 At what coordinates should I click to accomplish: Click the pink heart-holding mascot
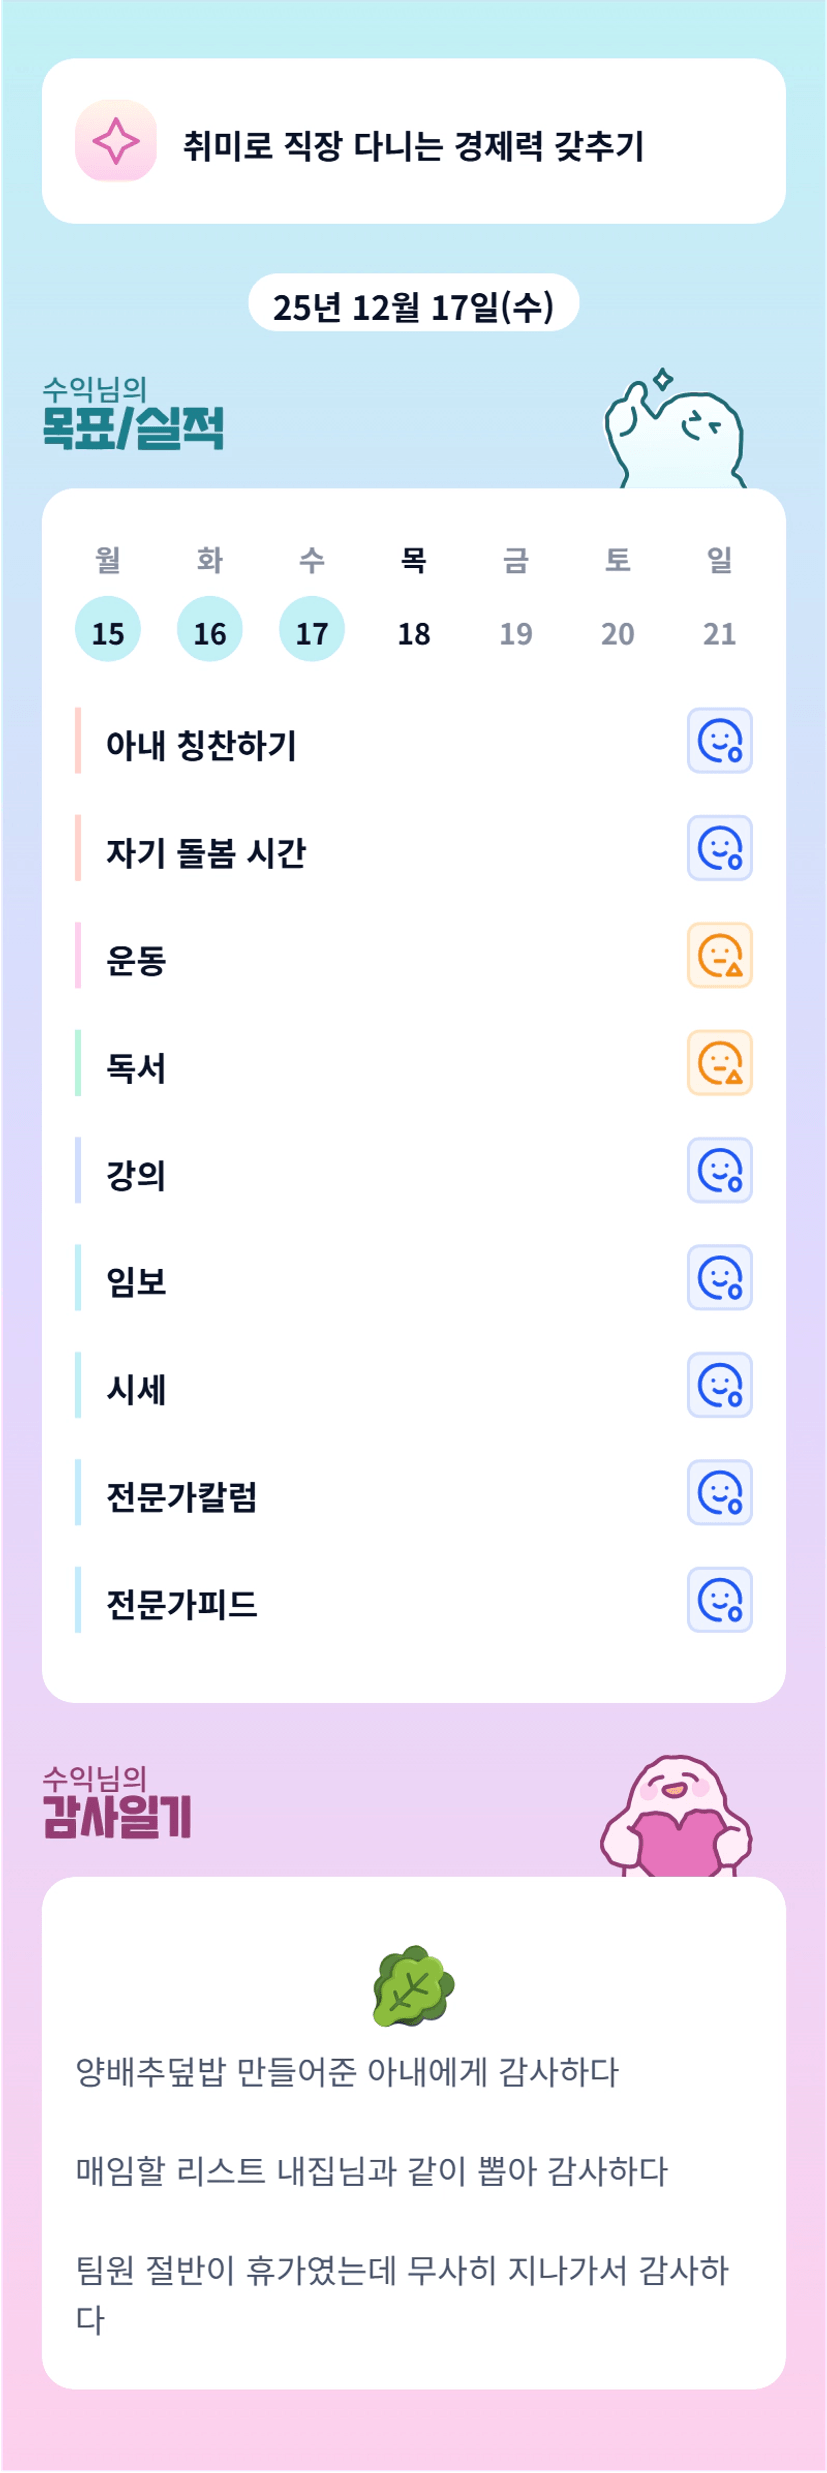coord(677,1818)
